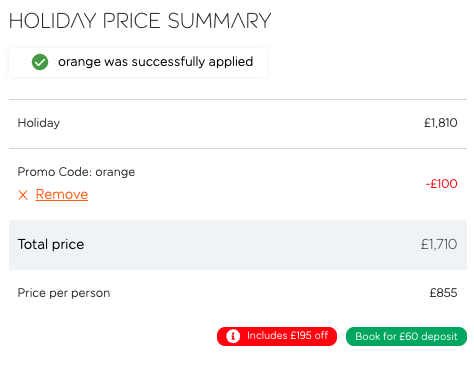Click the £1,810 holiday price
Screen dimensions: 474x371
pos(440,123)
